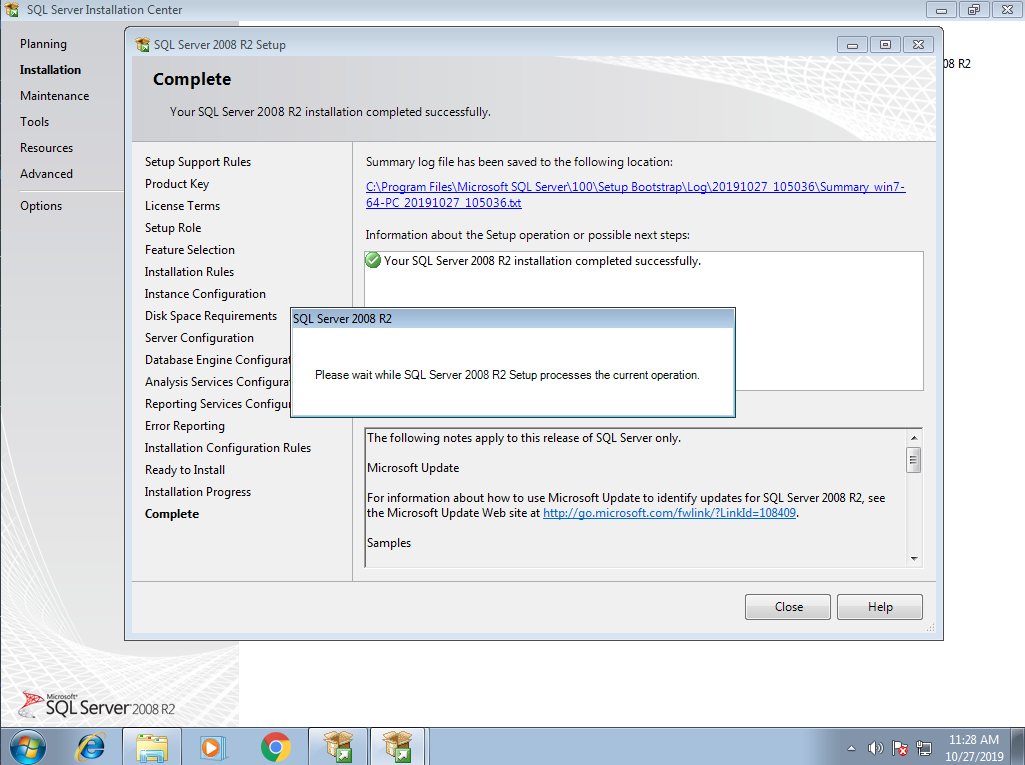Select Setup Support Rules step
Screen dimensions: 1025x765
point(197,162)
